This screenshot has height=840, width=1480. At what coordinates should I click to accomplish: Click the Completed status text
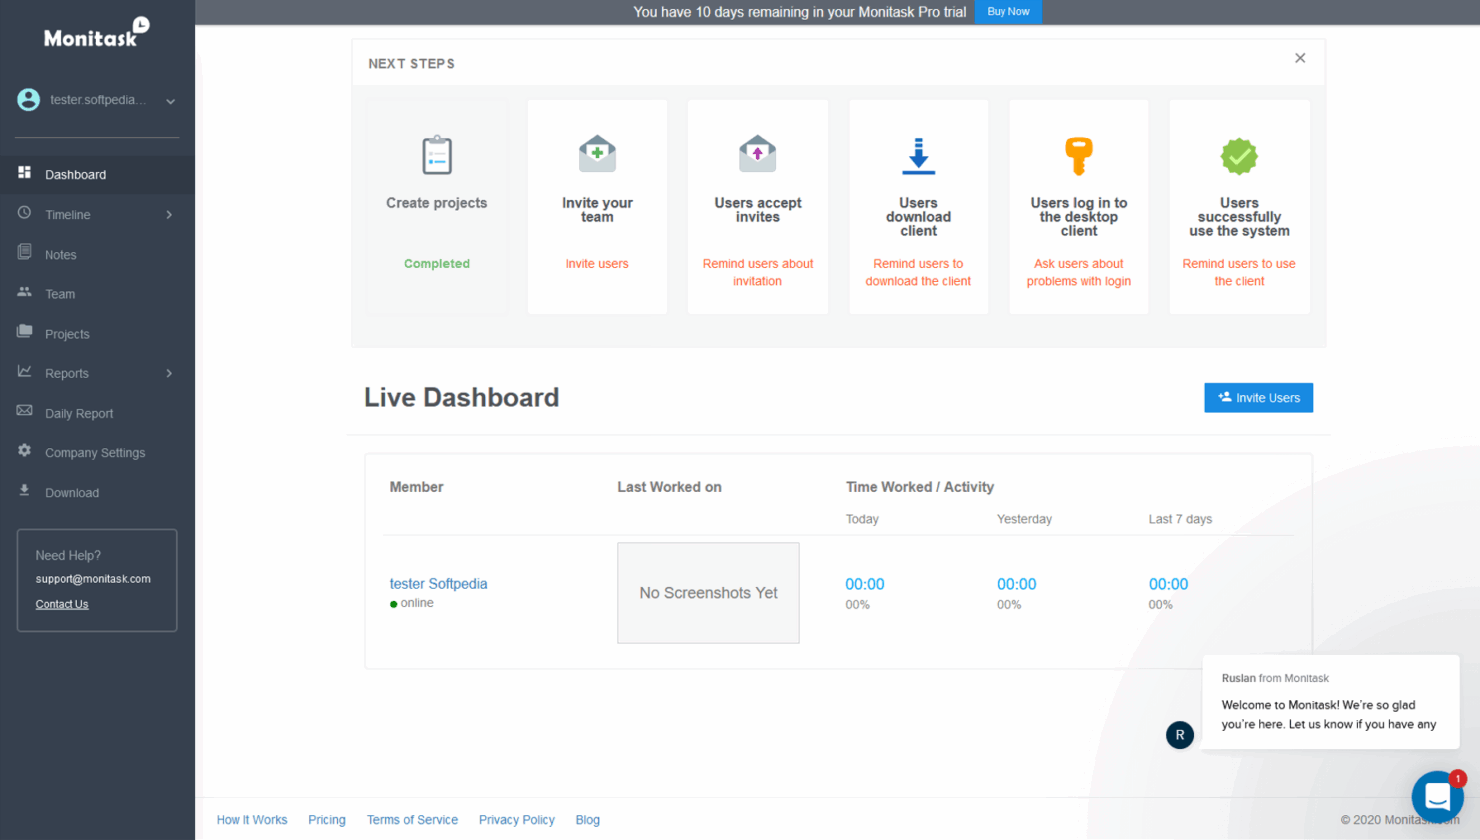(x=437, y=264)
